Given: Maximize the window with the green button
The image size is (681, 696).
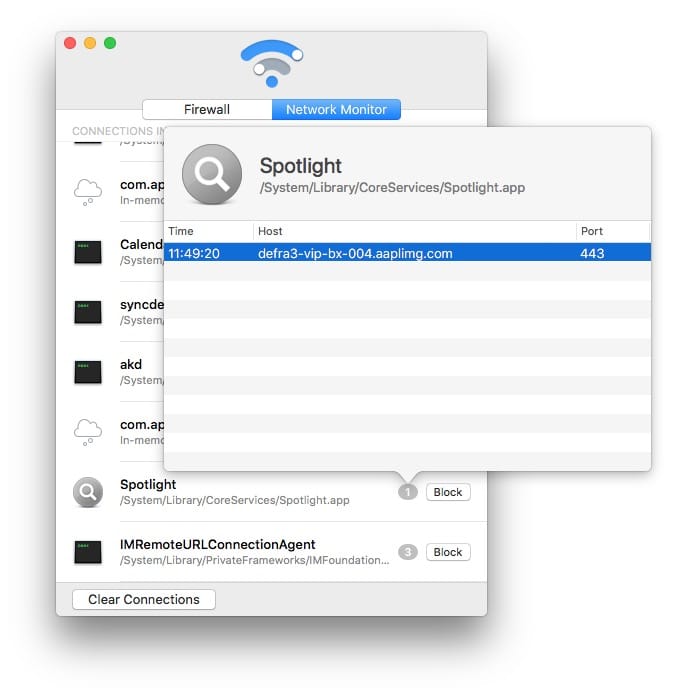Looking at the screenshot, I should (110, 43).
